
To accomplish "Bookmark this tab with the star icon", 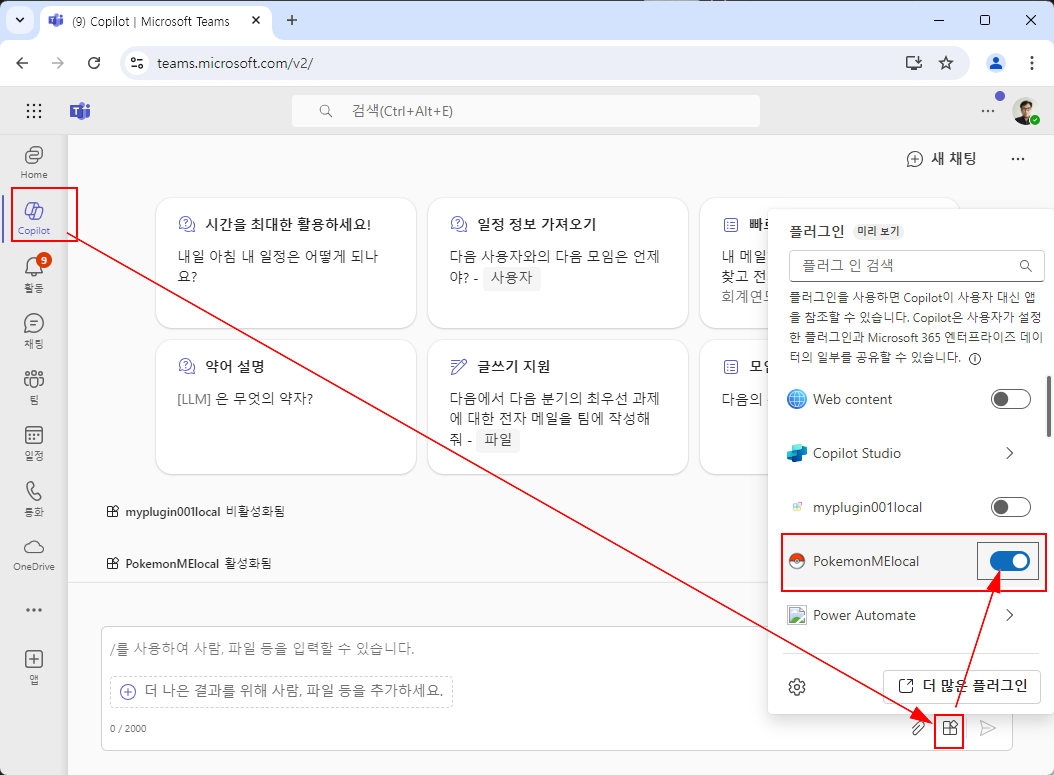I will click(946, 63).
